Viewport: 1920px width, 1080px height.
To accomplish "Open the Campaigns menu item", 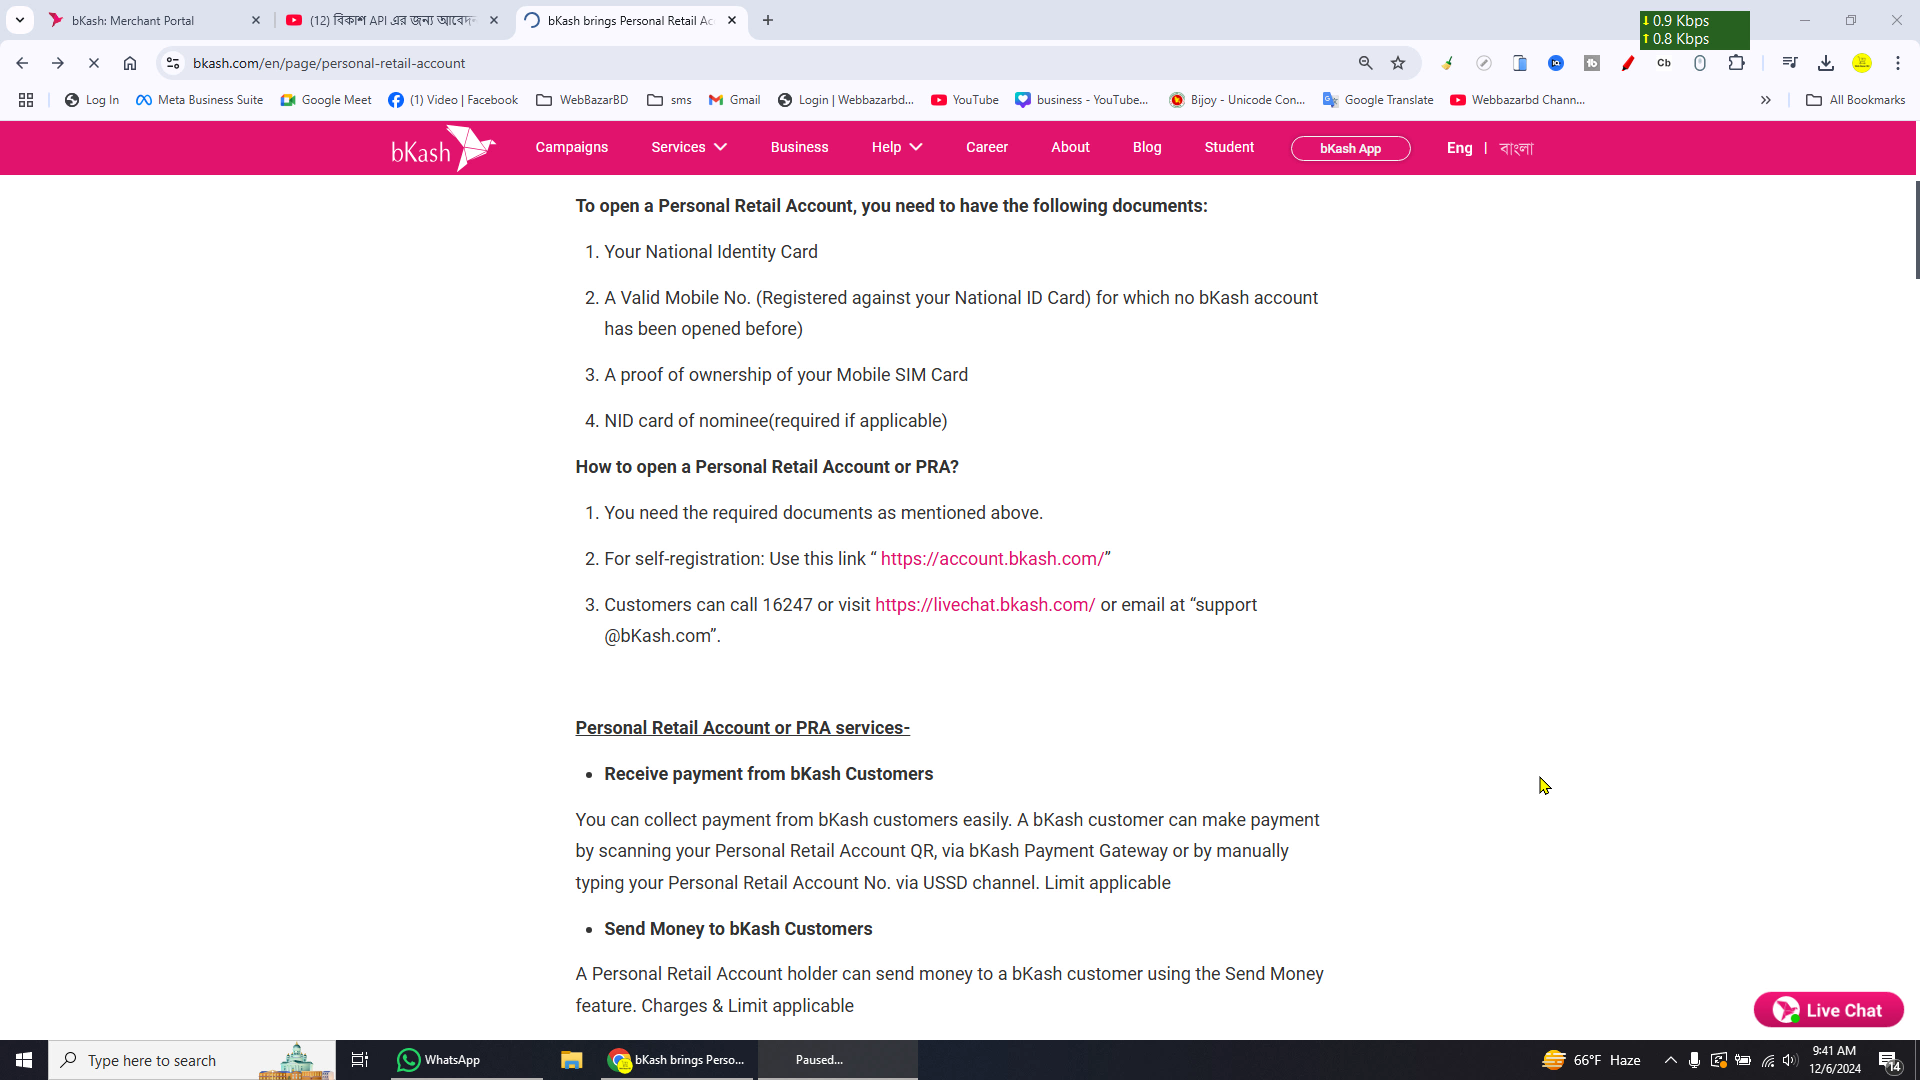I will (572, 148).
